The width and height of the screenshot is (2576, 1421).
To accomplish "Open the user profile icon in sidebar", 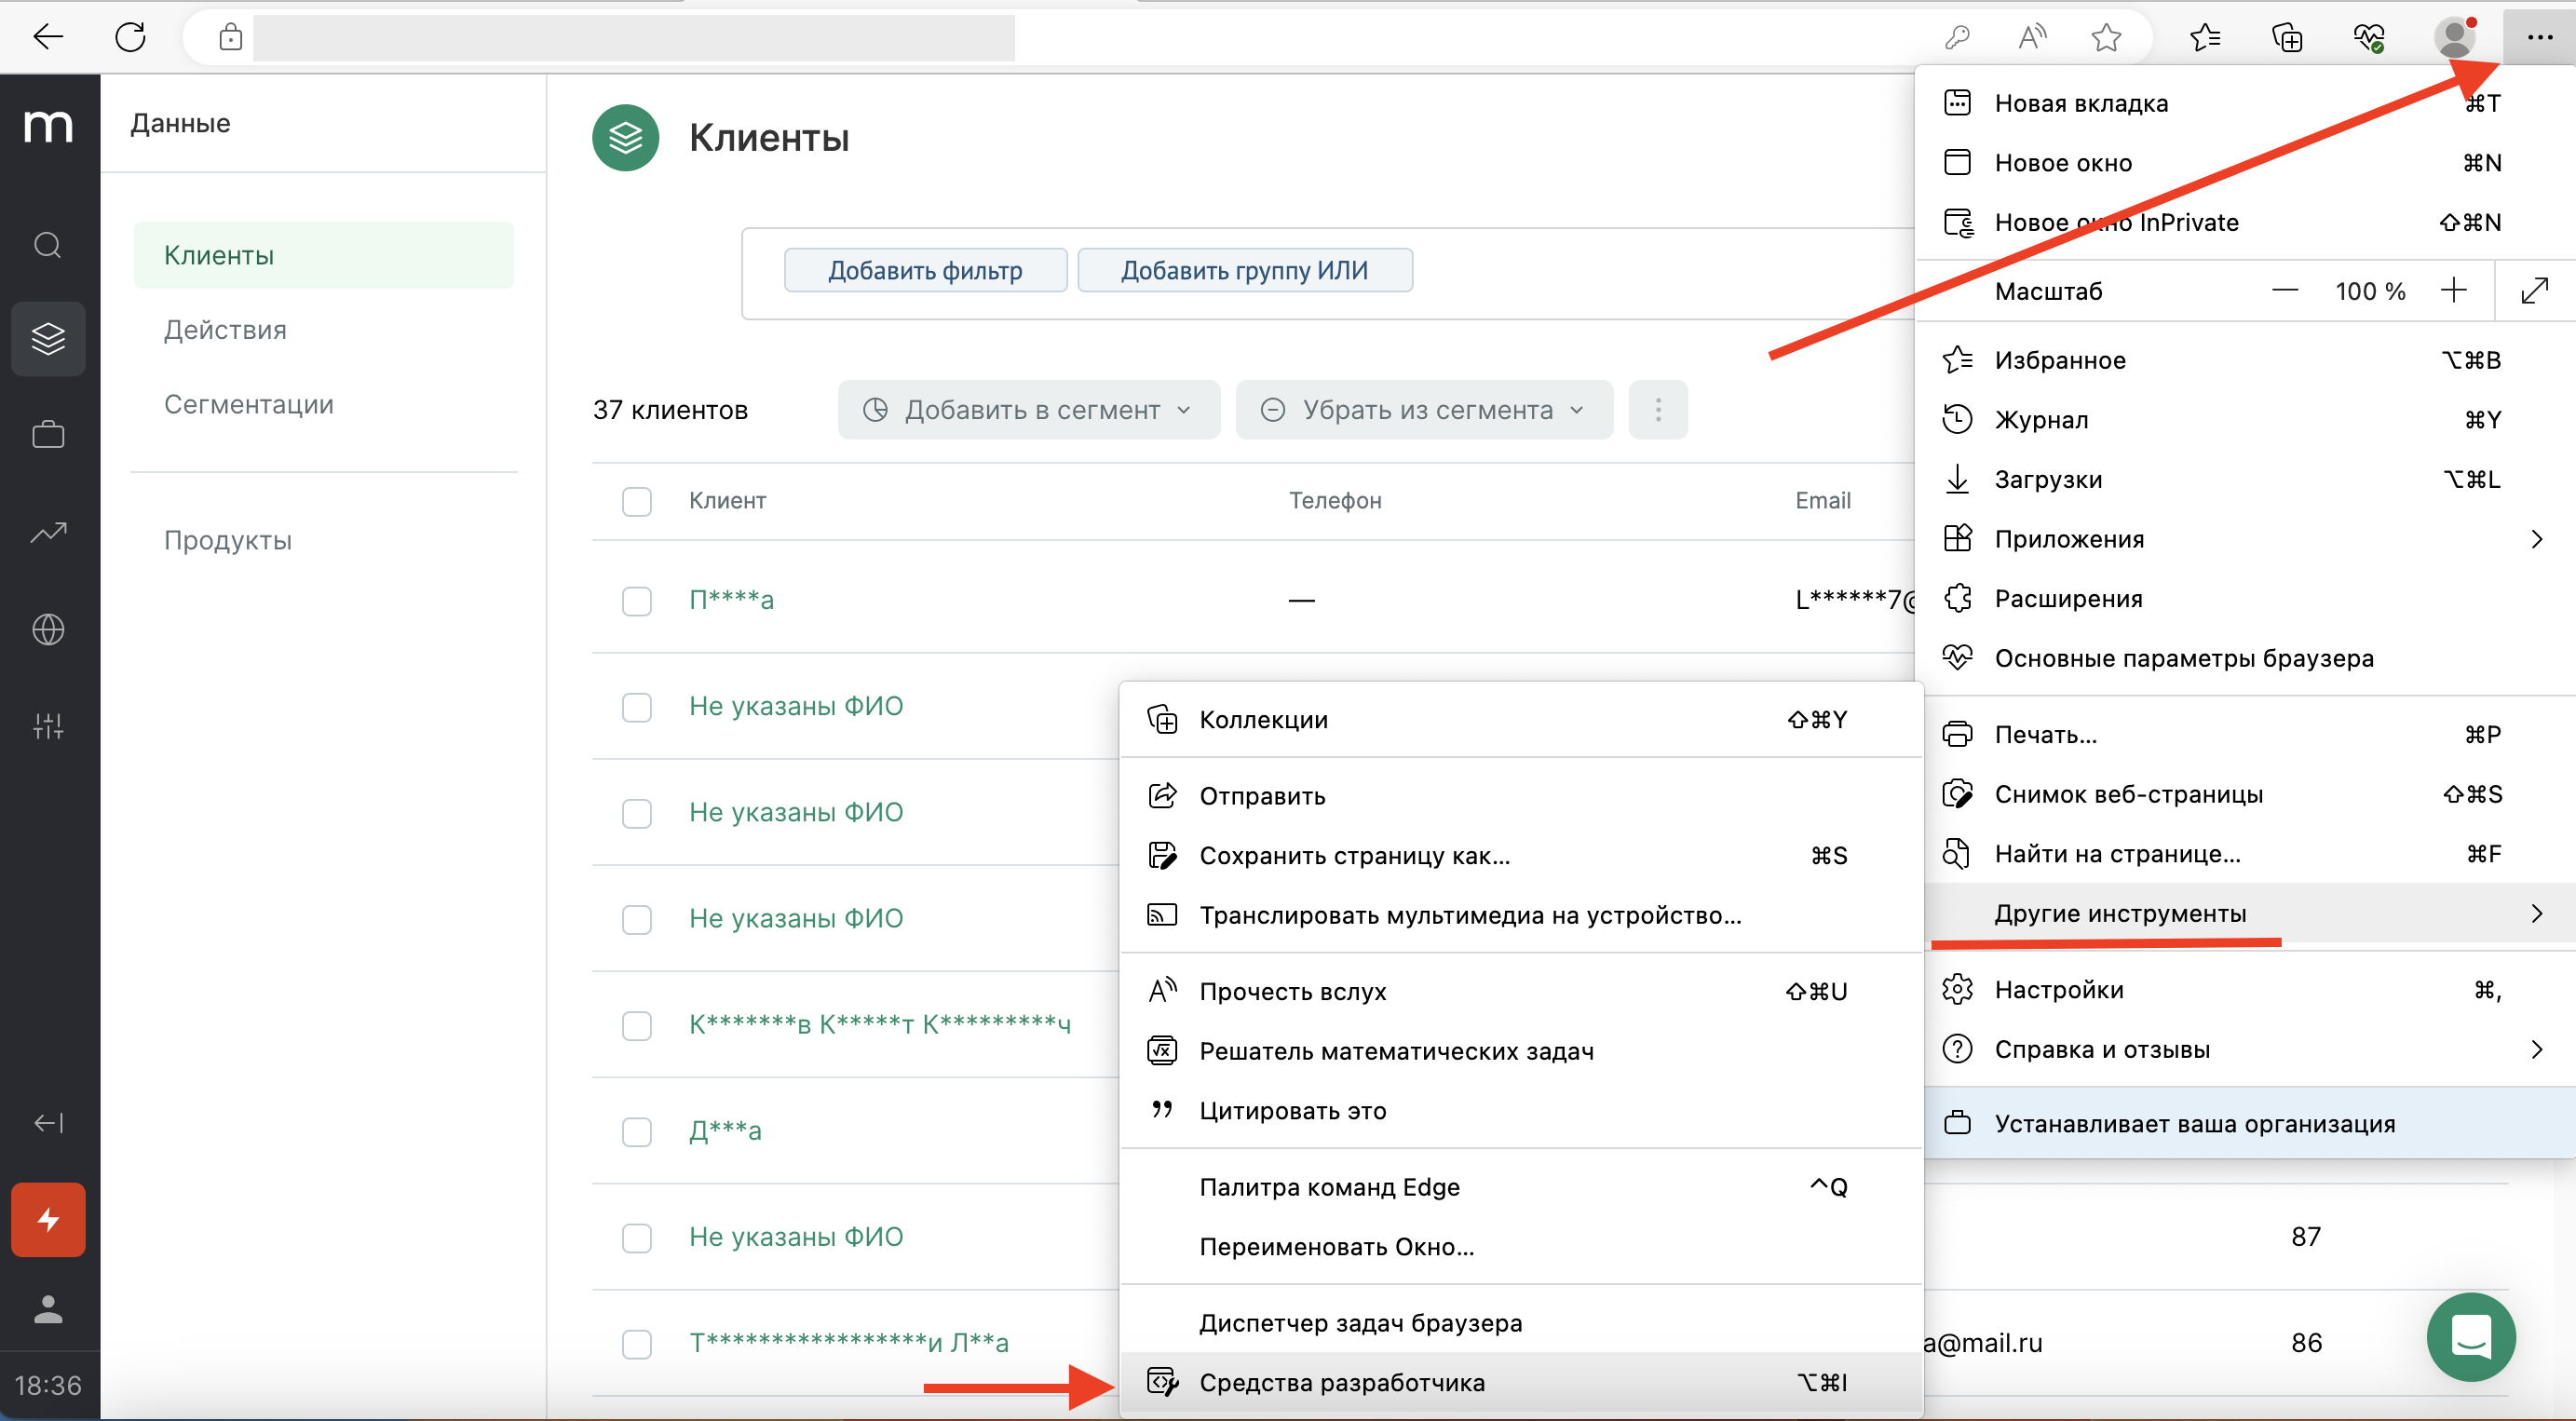I will pyautogui.click(x=48, y=1309).
